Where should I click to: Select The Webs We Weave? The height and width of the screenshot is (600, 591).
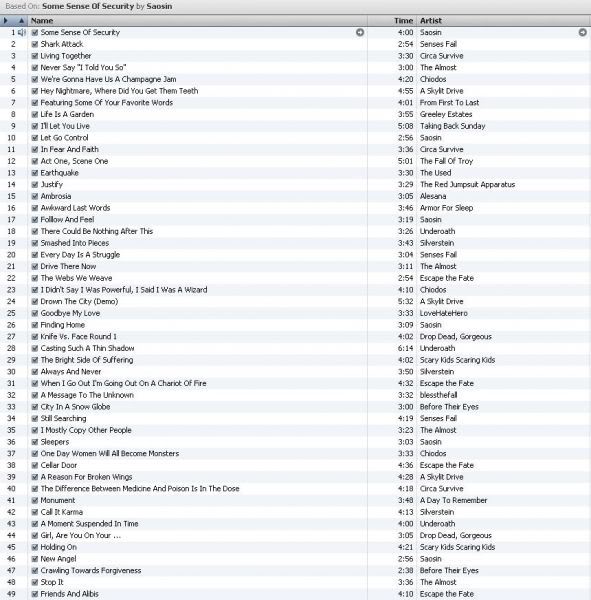point(76,278)
